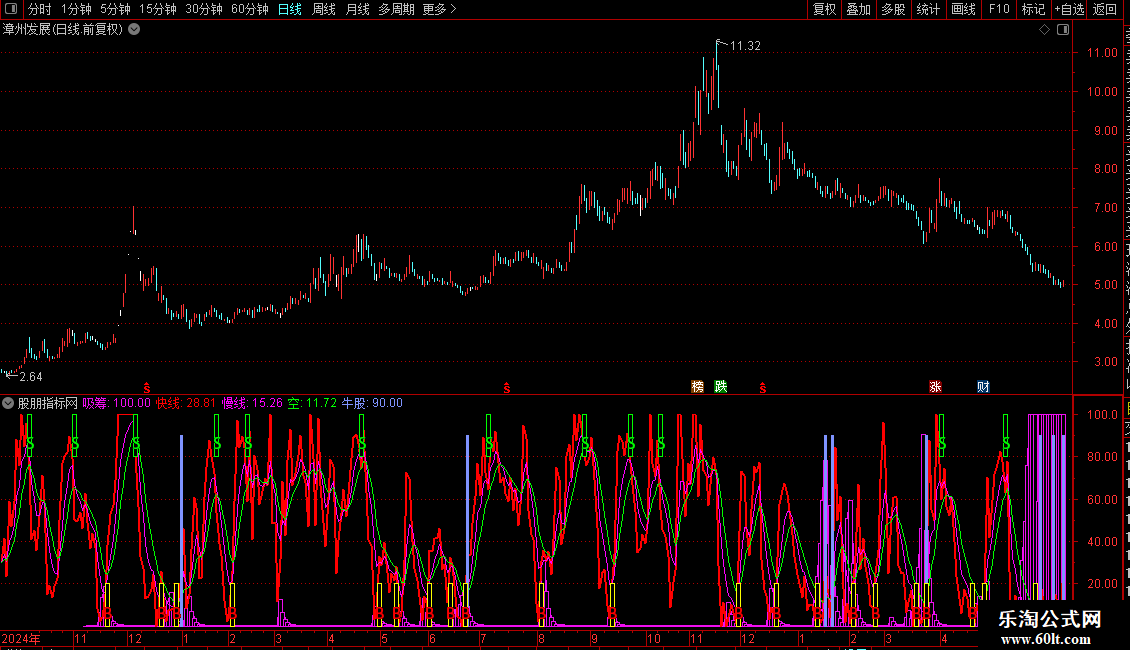Activate the 画线 drawing tool

(964, 9)
